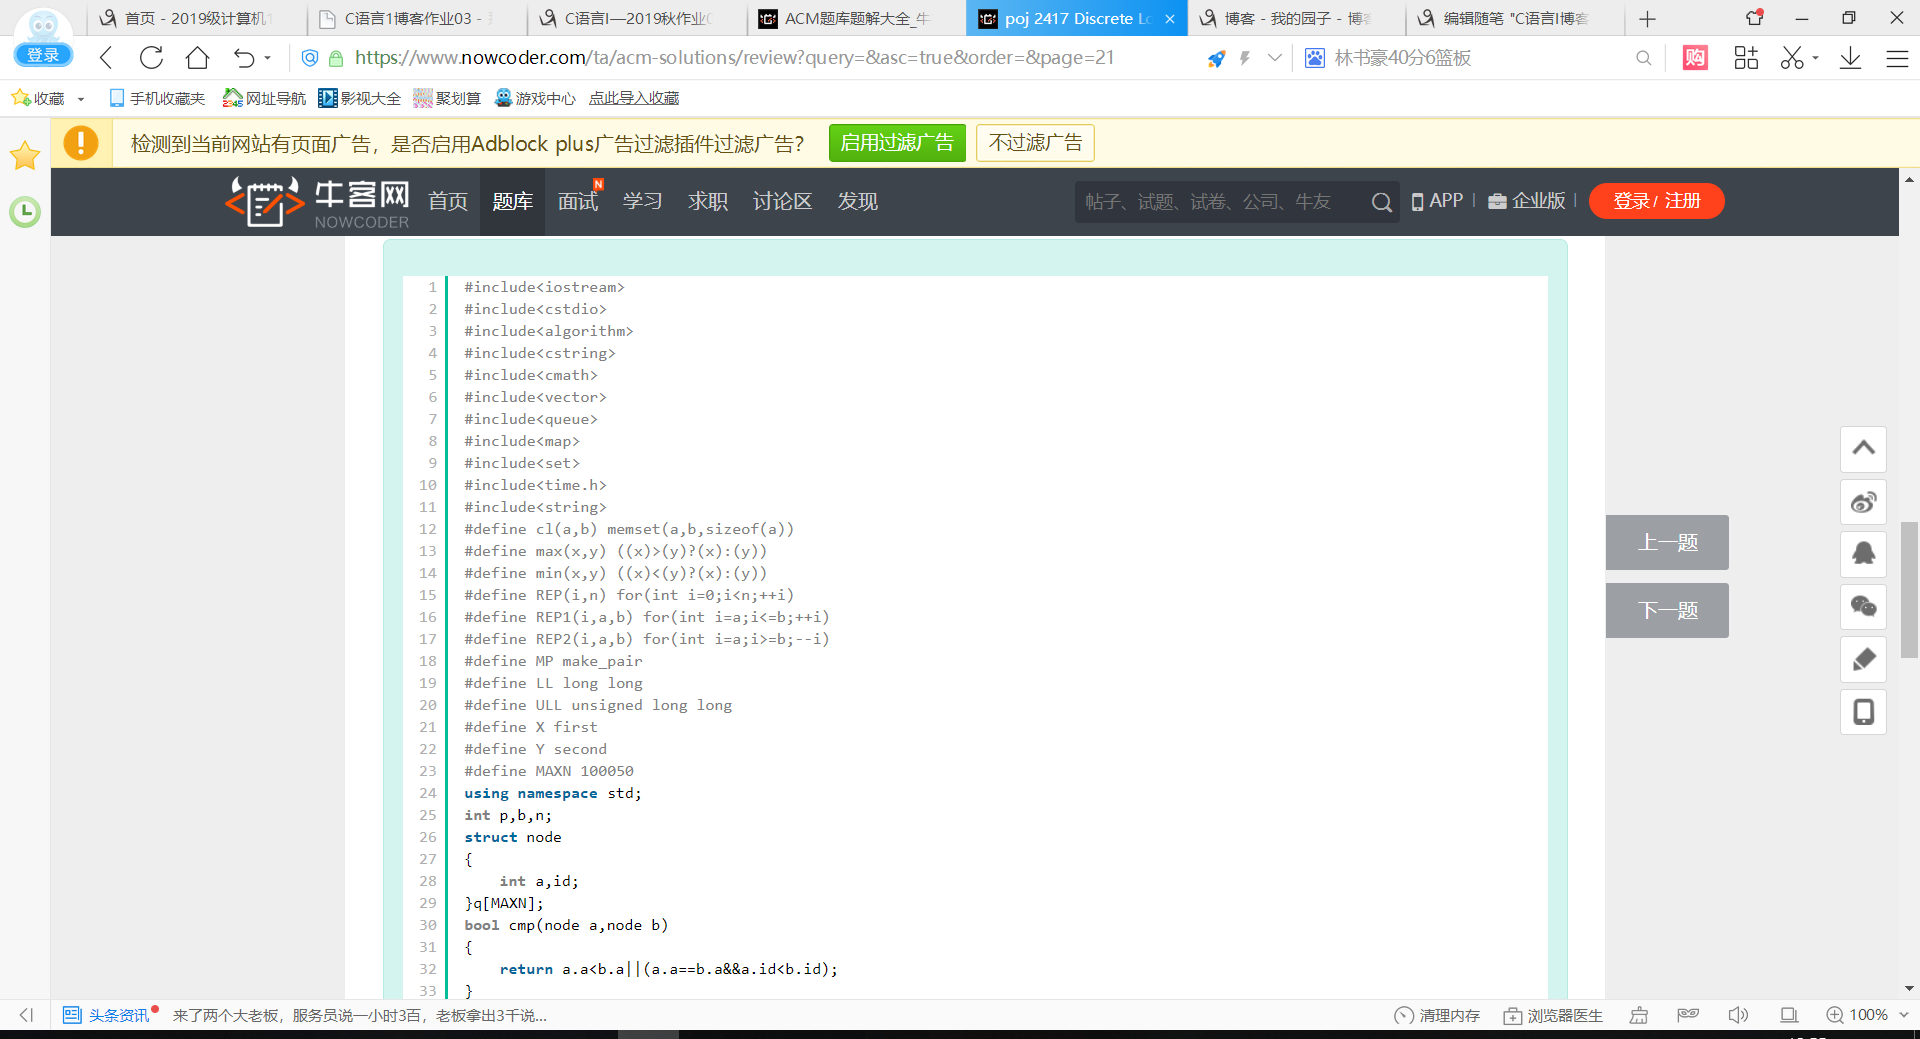Click the 启用过滤广告 button

pos(897,143)
